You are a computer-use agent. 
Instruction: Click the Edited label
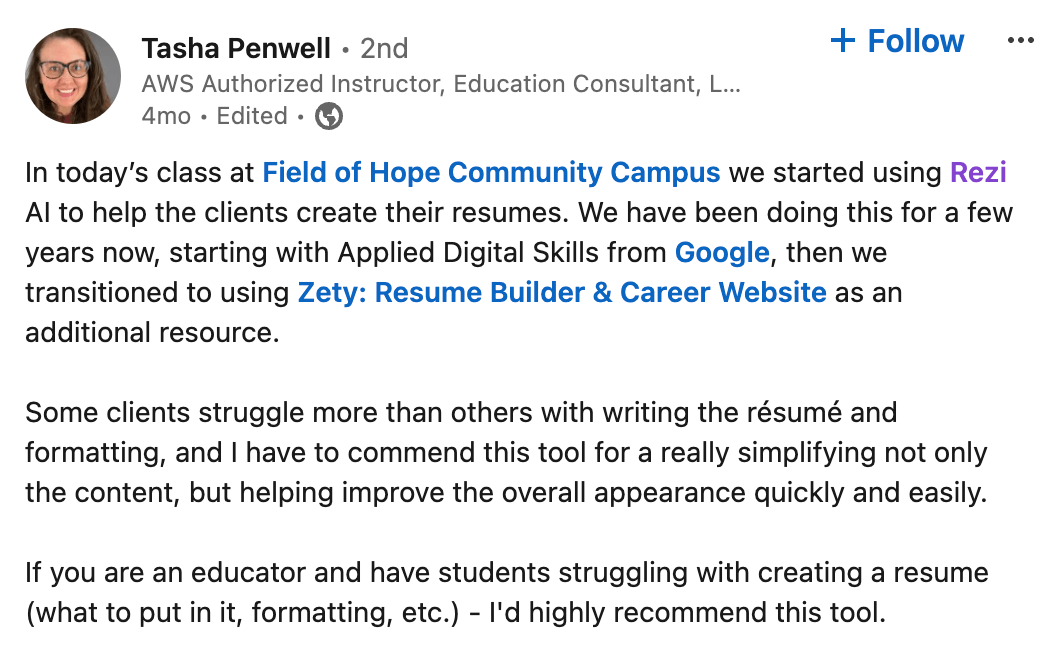click(x=252, y=116)
